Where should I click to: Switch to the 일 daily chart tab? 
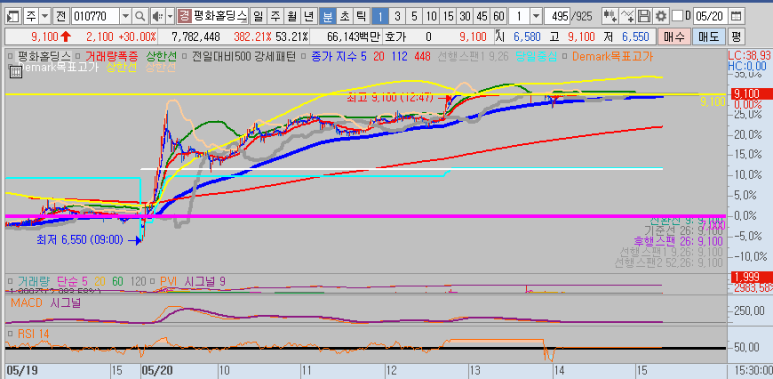click(258, 16)
